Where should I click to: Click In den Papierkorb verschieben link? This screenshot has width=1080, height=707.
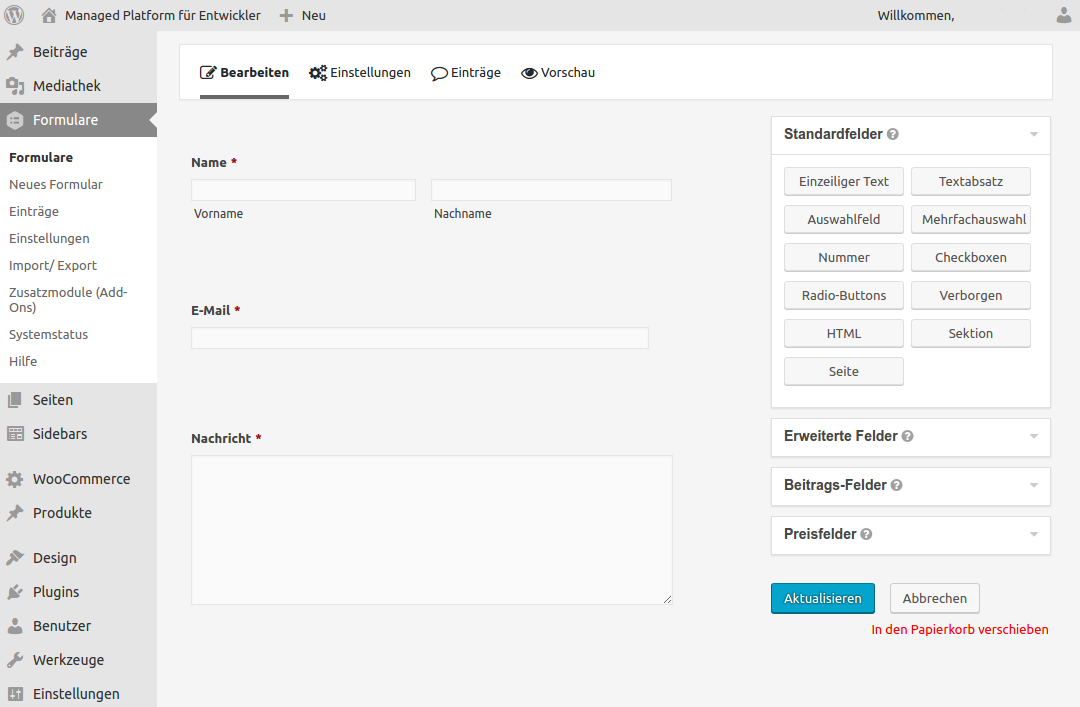959,629
